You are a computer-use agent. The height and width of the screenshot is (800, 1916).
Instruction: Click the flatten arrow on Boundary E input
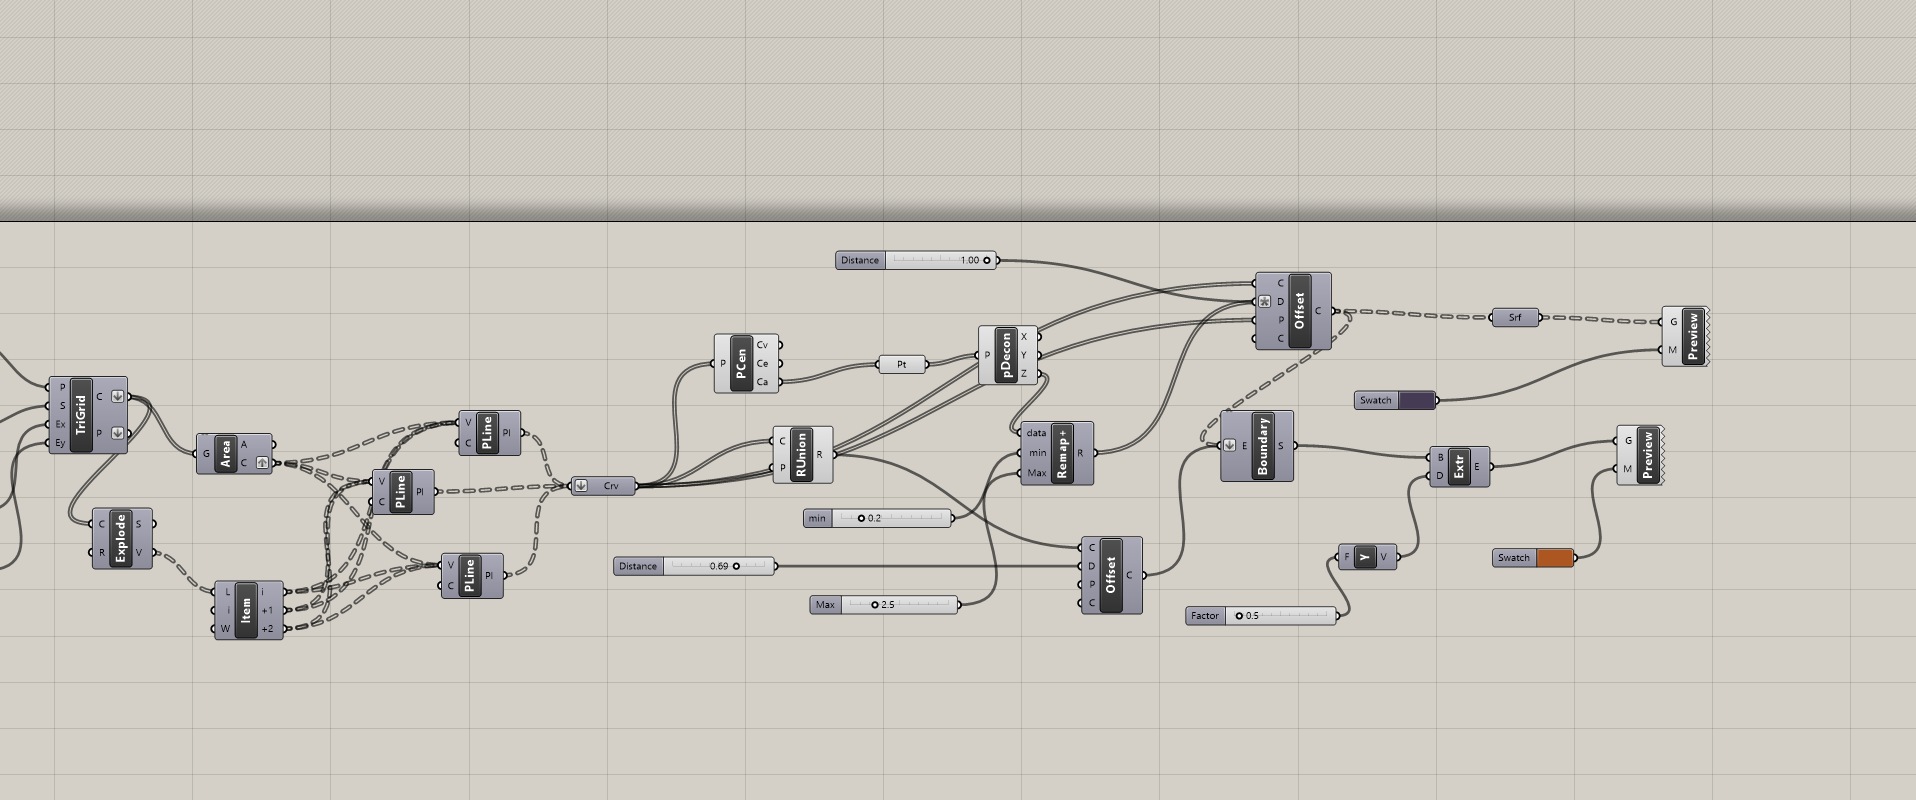coord(1230,446)
